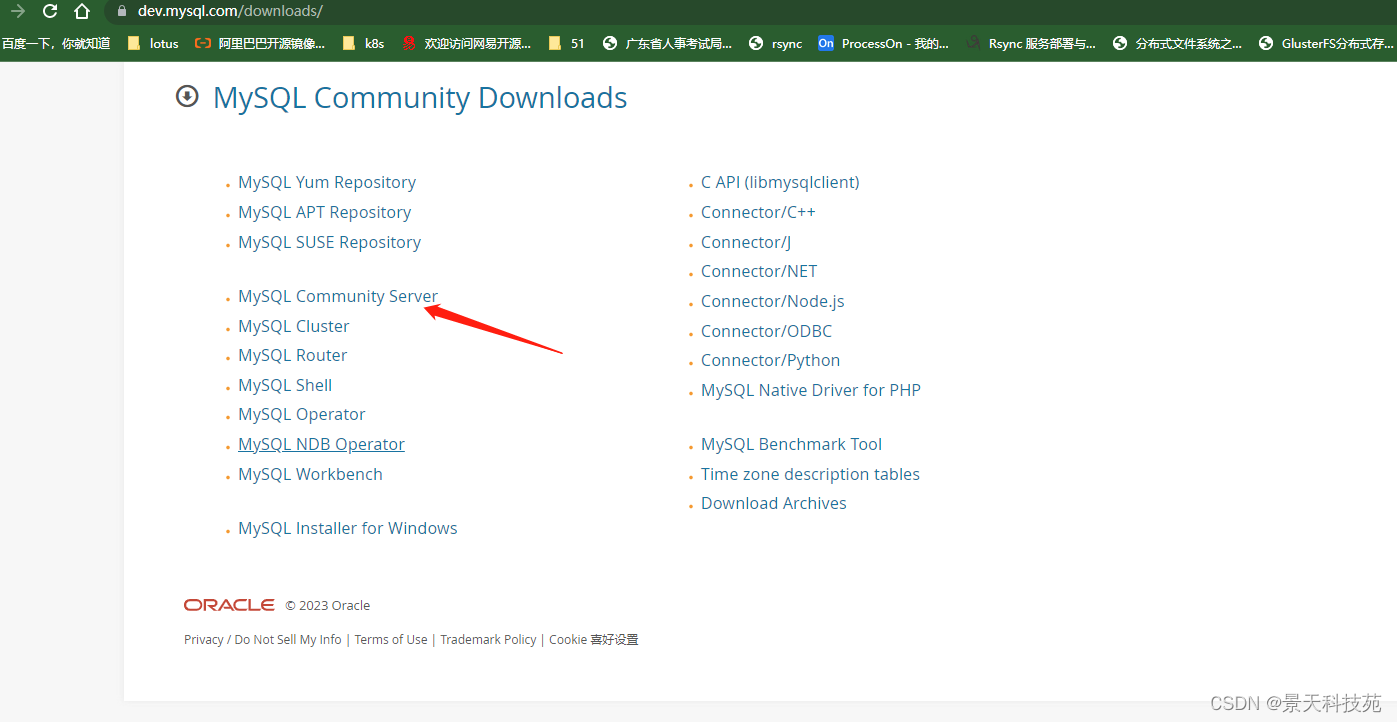
Task: Open MySQL Cluster link
Action: pyautogui.click(x=294, y=326)
